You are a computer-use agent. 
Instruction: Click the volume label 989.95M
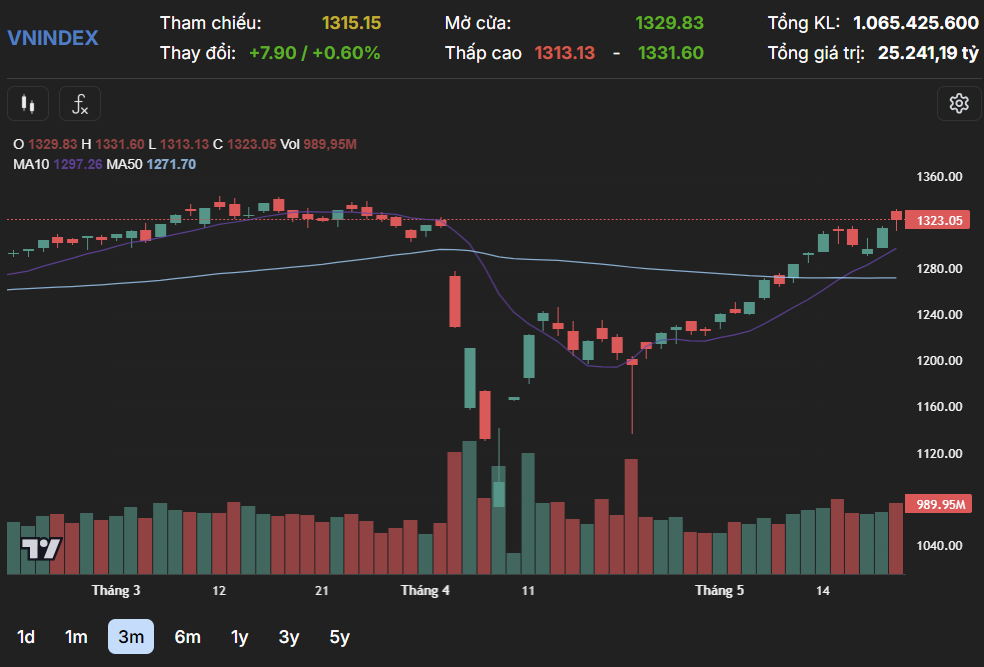[939, 505]
